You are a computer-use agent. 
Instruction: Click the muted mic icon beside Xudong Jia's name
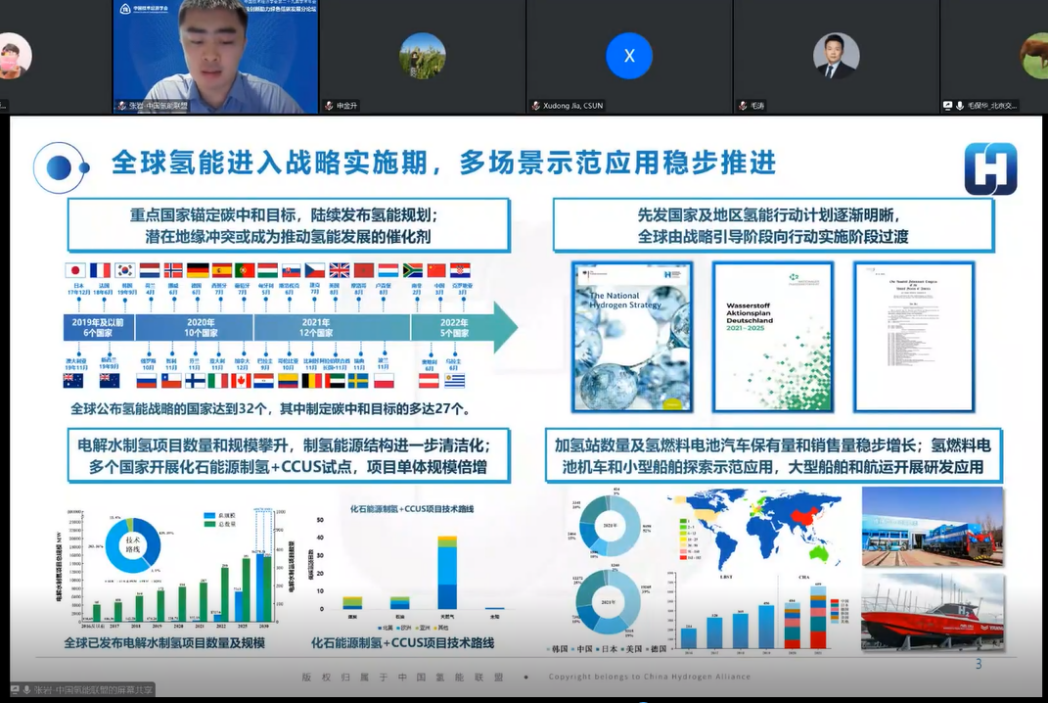(x=537, y=106)
